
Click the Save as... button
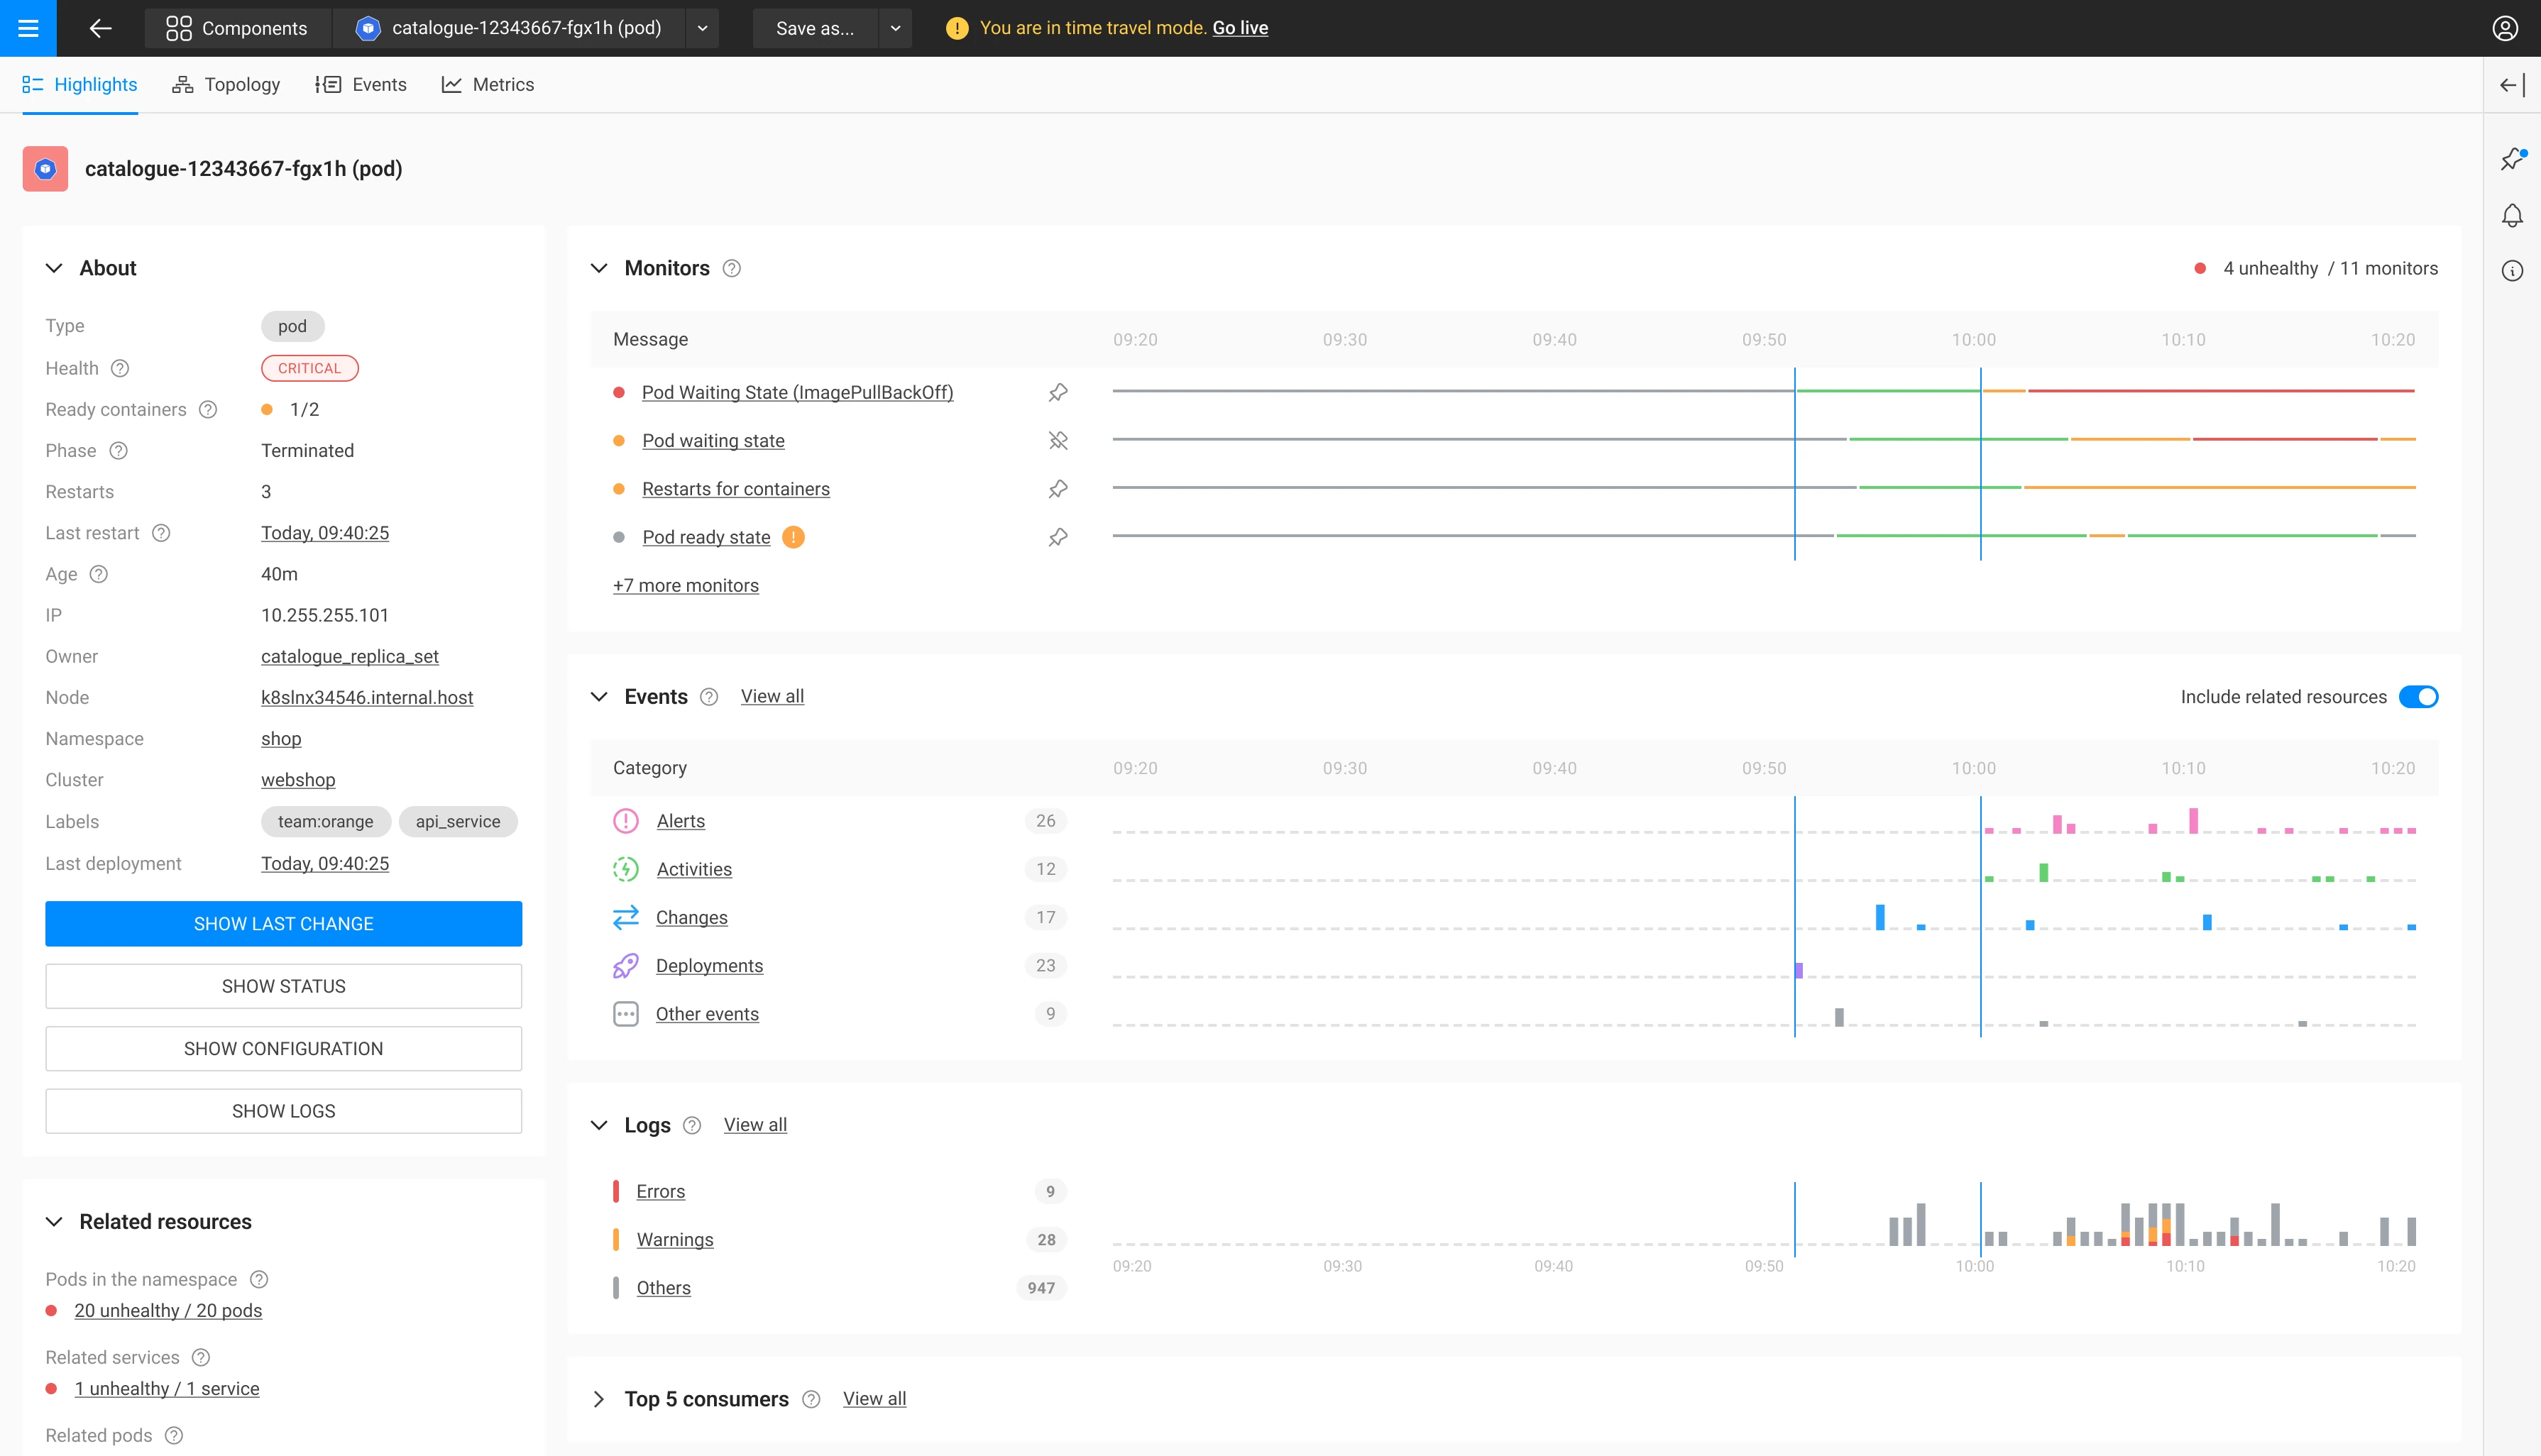tap(815, 28)
